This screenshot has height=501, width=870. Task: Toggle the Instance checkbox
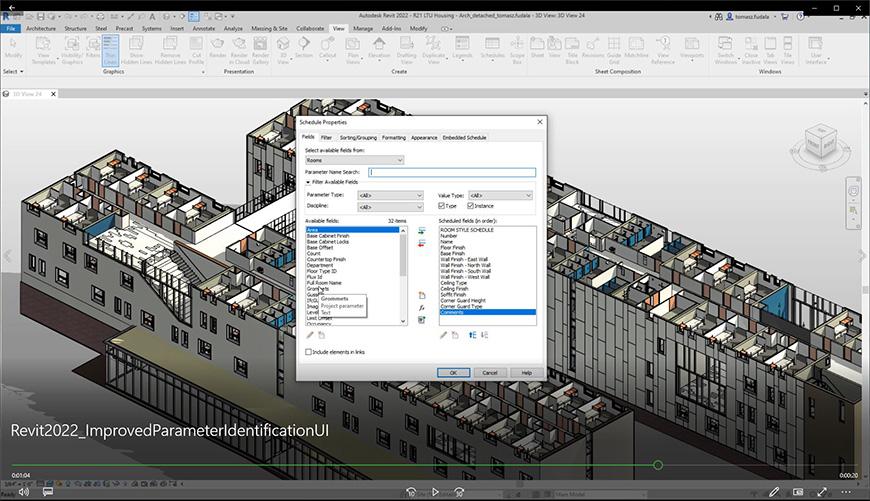click(x=471, y=206)
